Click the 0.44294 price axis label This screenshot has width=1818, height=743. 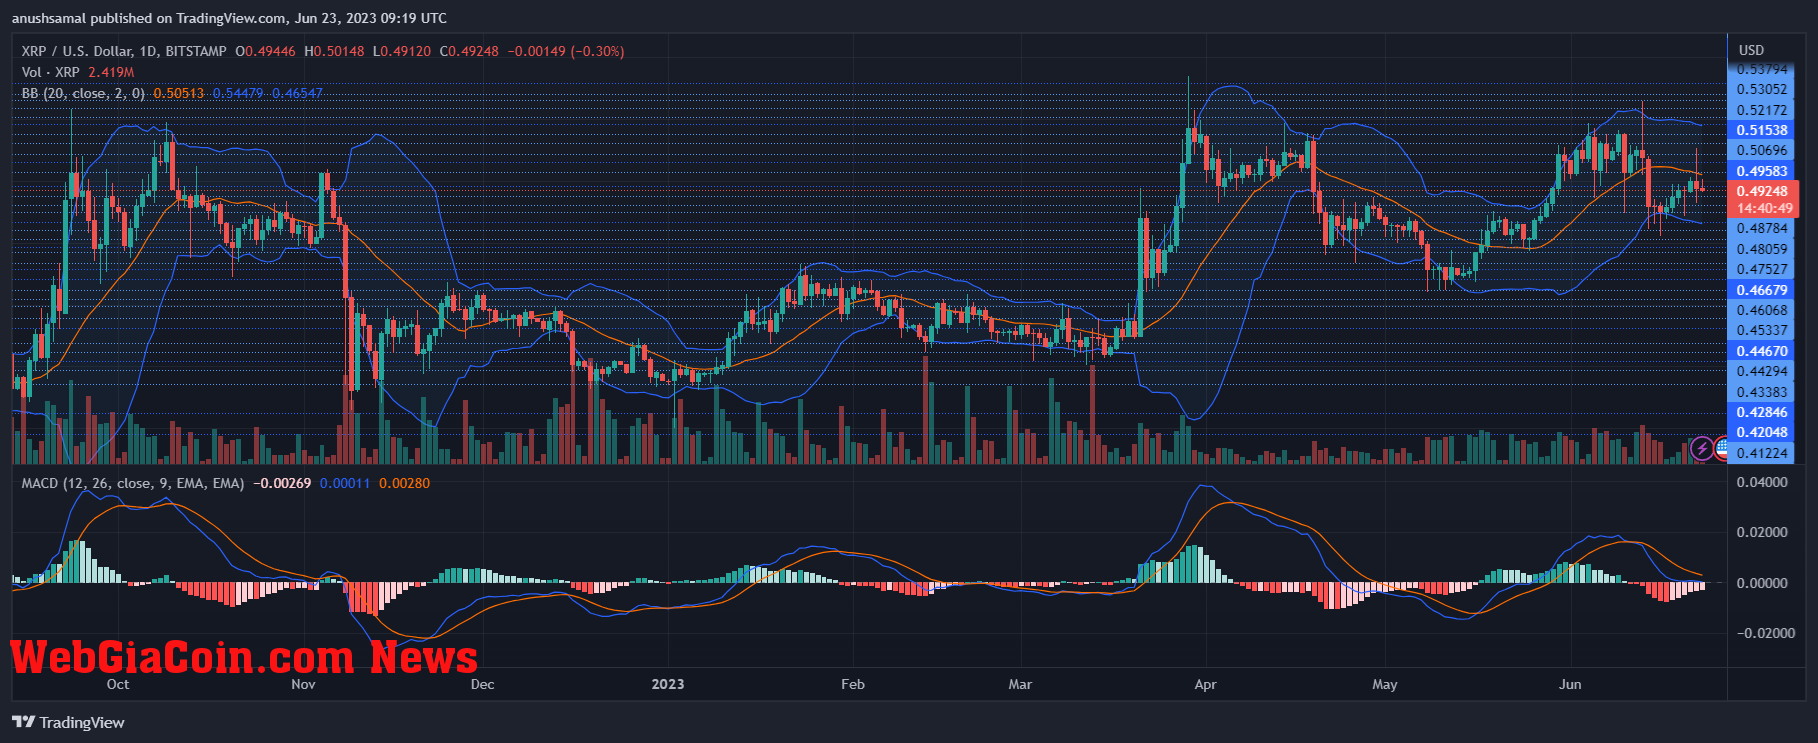tap(1762, 371)
